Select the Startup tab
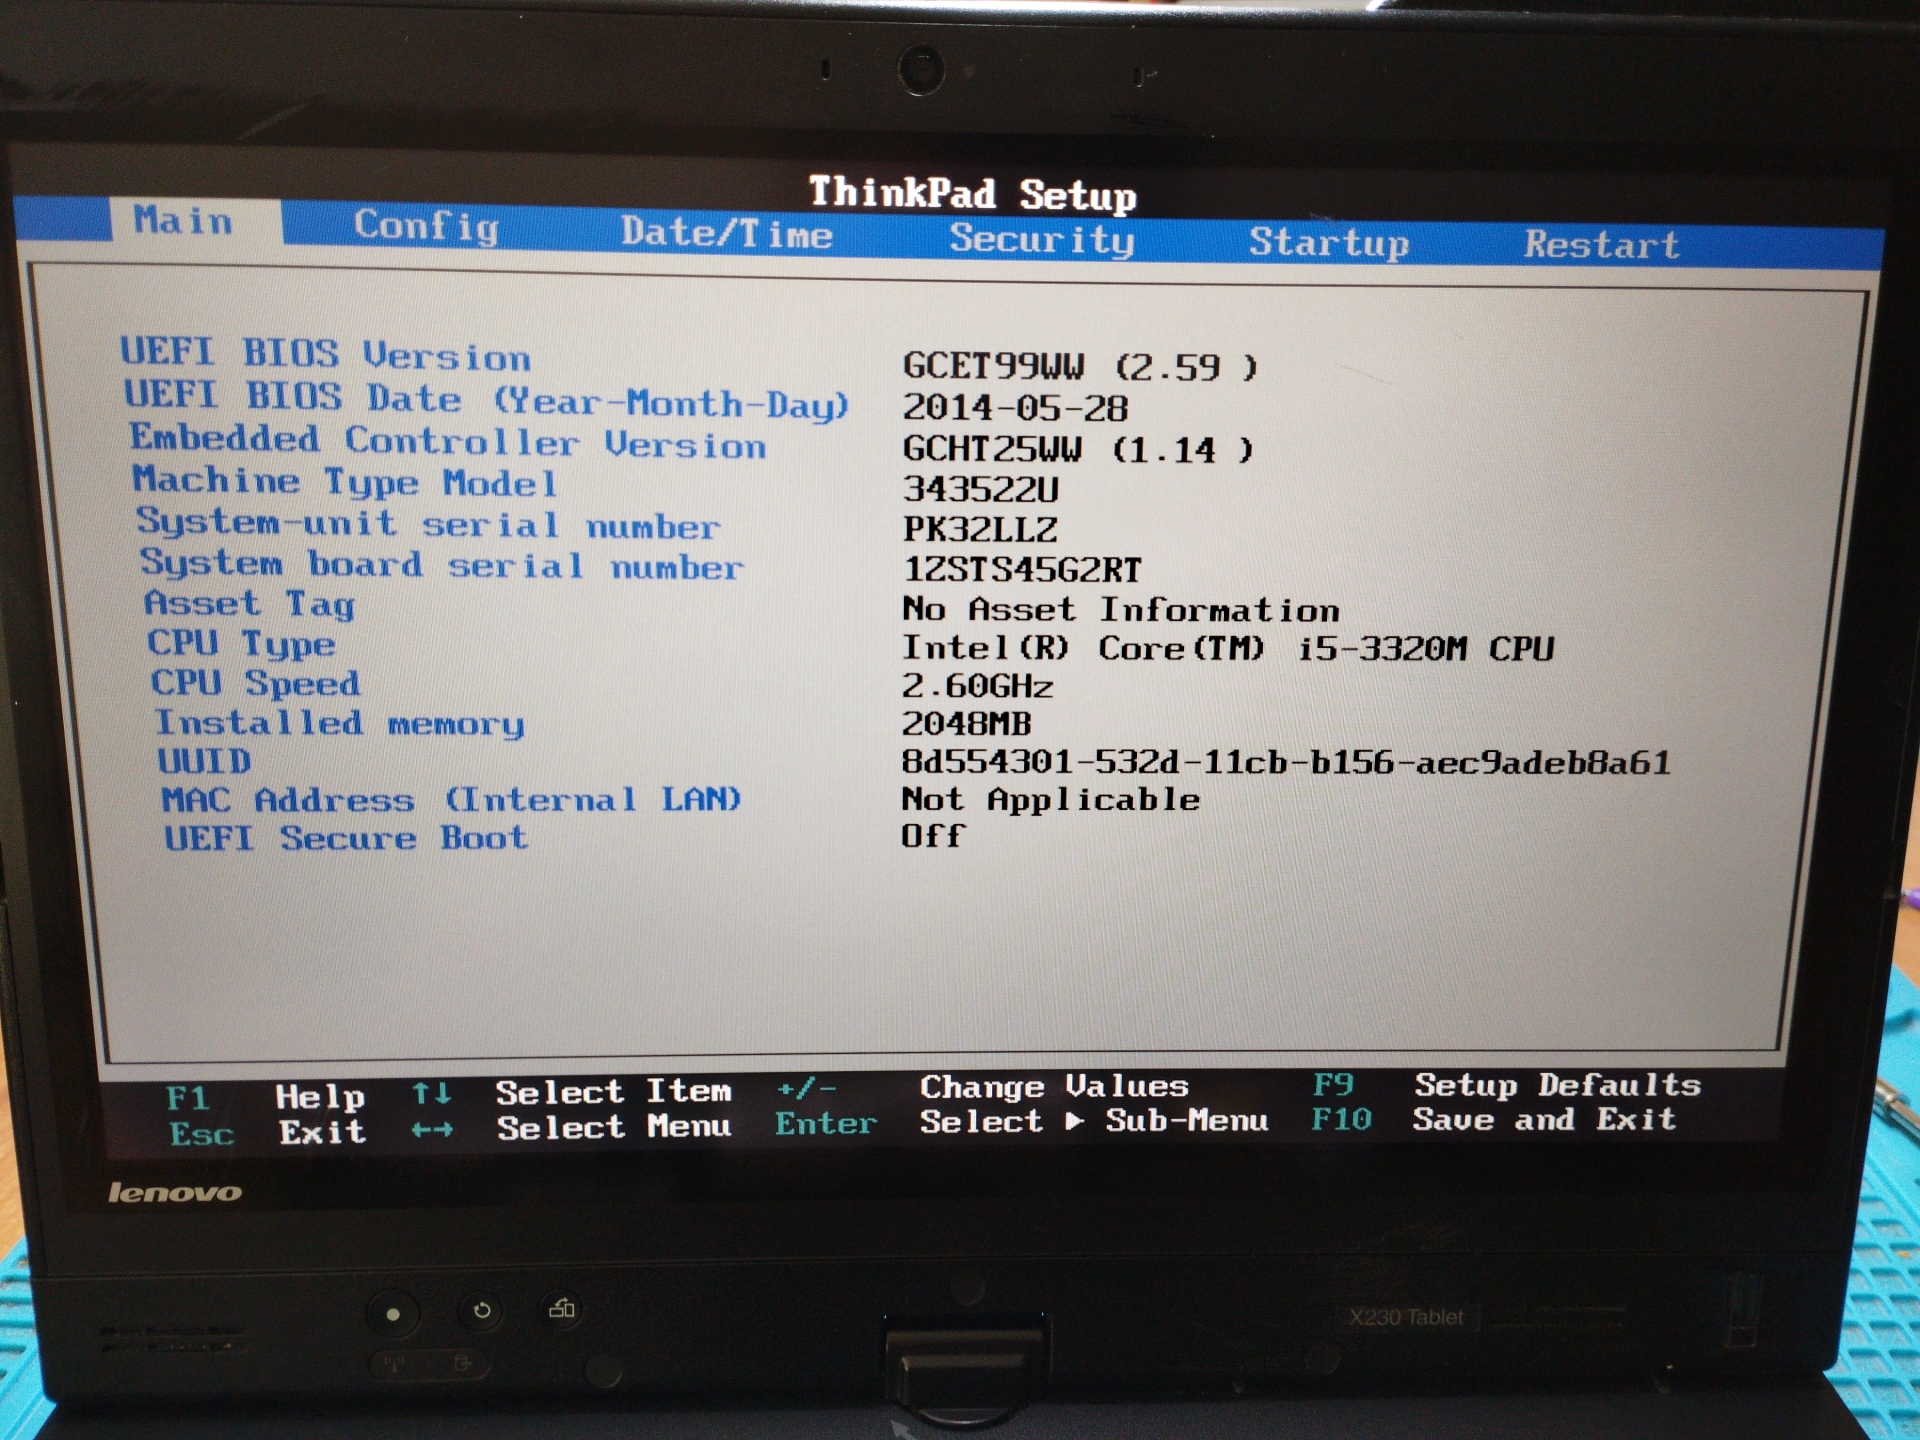Image resolution: width=1920 pixels, height=1440 pixels. coord(1329,243)
